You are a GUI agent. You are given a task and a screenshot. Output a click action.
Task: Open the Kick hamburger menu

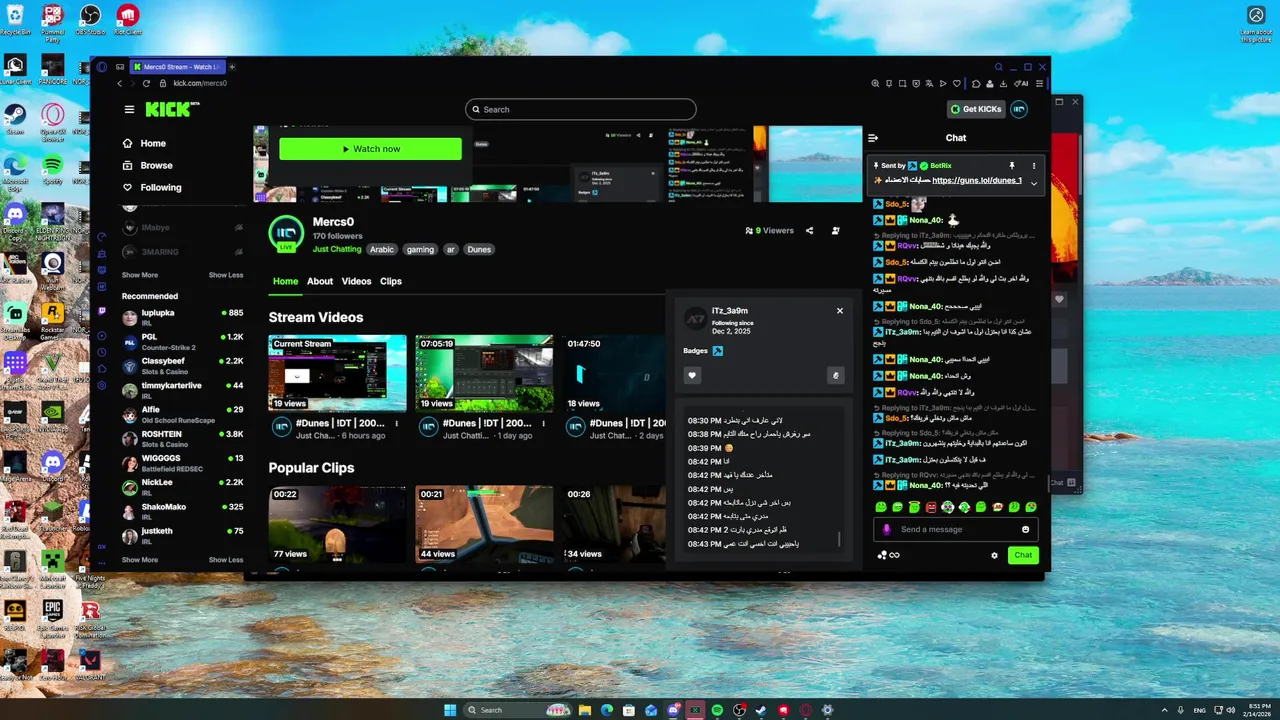click(129, 109)
